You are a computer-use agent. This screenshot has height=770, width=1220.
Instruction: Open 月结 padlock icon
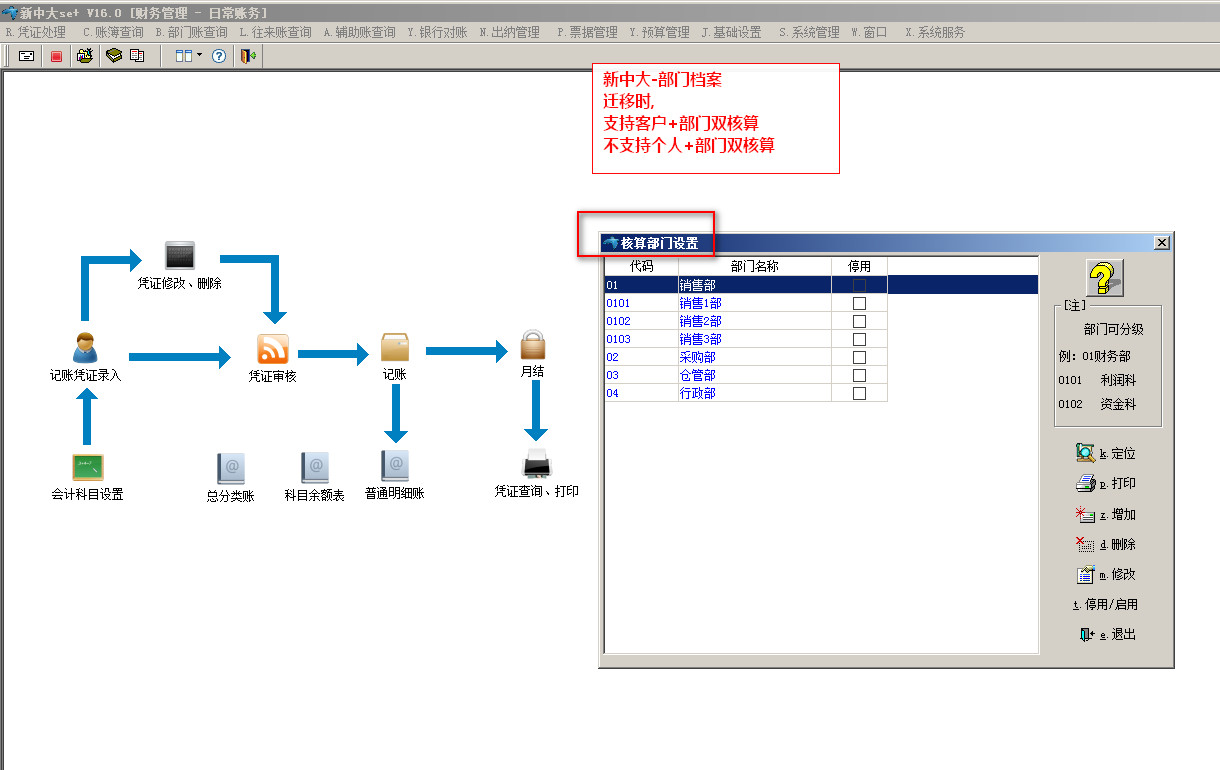point(532,346)
